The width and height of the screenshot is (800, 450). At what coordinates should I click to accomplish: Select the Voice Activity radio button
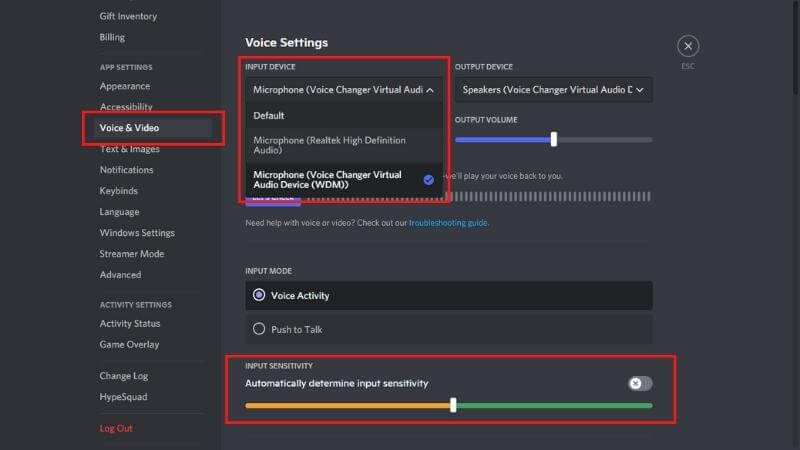pos(259,295)
